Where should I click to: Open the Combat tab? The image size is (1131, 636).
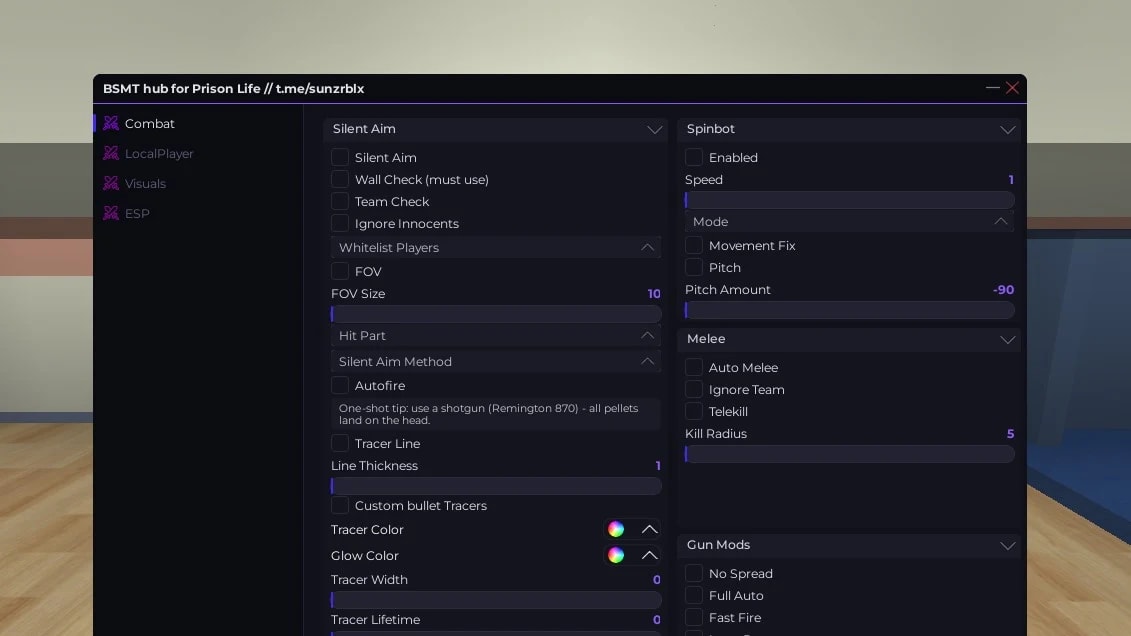coord(149,123)
